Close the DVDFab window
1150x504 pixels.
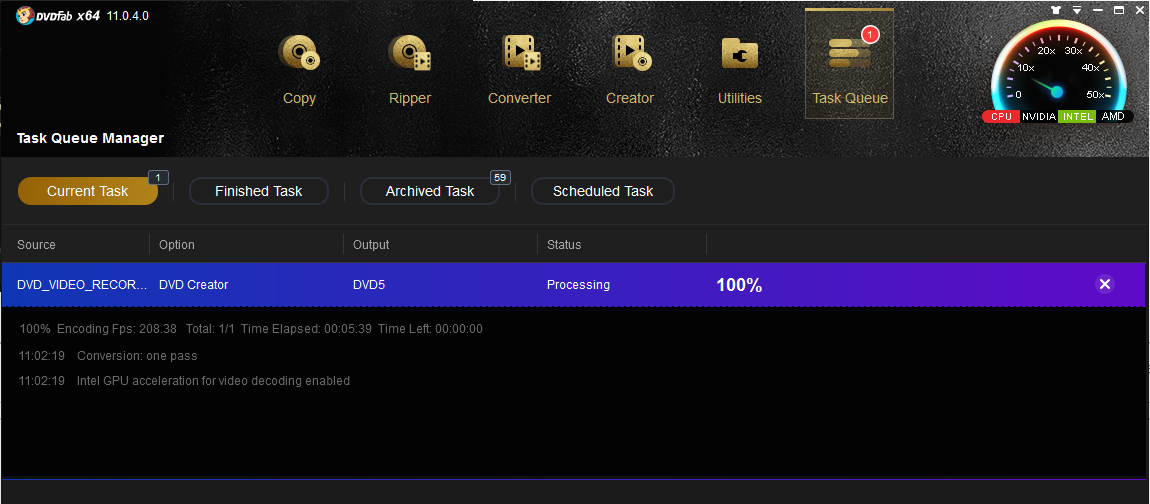[x=1140, y=10]
